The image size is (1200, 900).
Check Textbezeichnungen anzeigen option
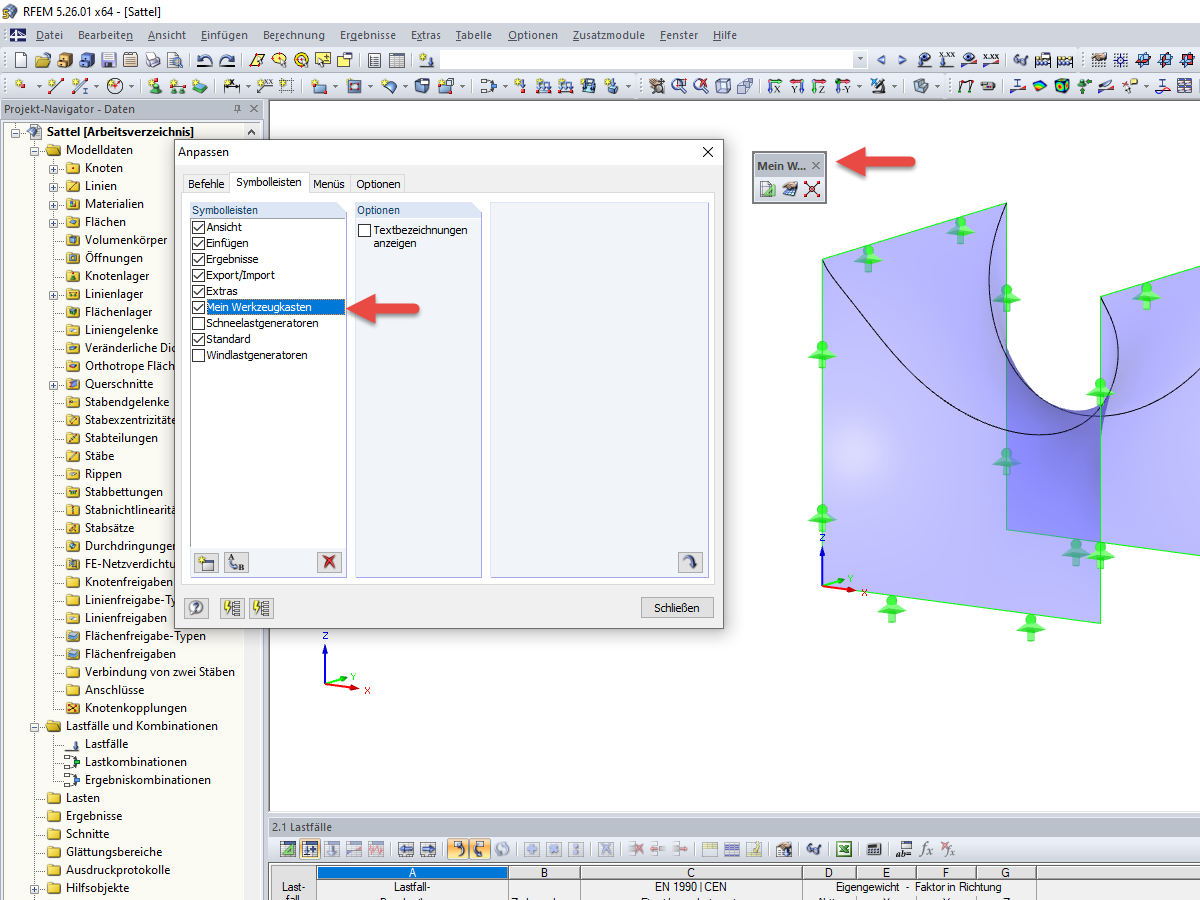(x=364, y=230)
